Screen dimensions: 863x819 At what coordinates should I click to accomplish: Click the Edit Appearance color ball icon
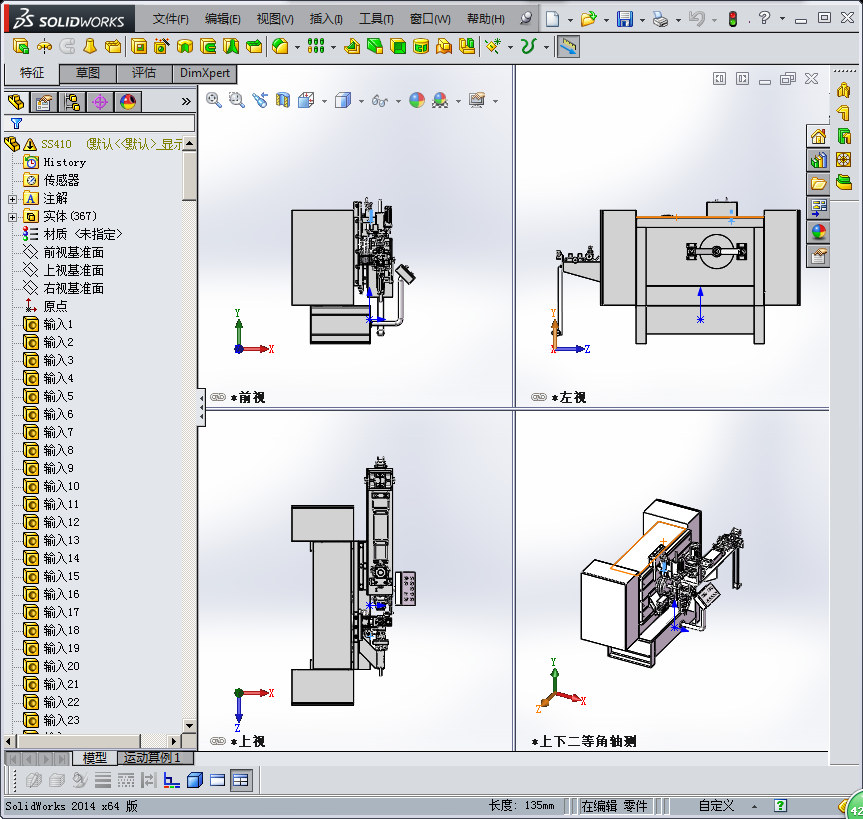pyautogui.click(x=417, y=100)
